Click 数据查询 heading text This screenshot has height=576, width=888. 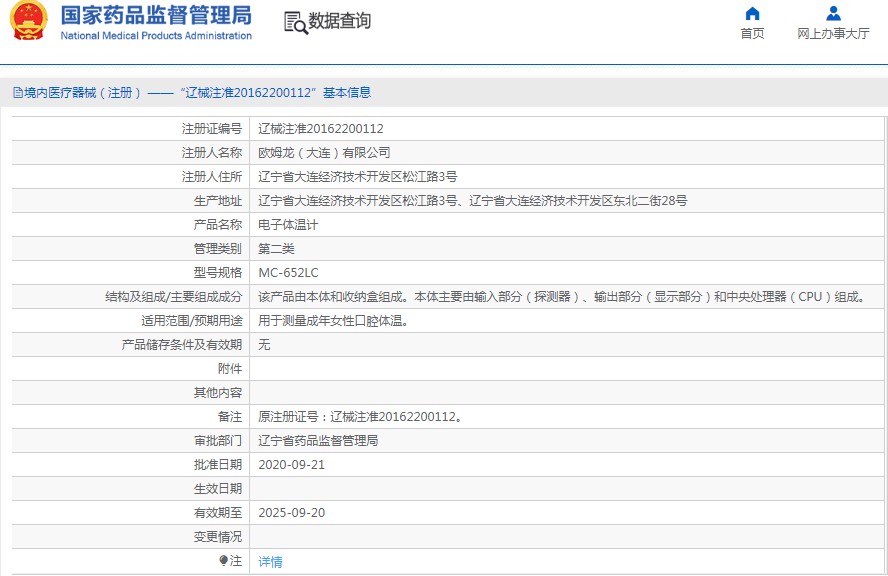tap(339, 21)
